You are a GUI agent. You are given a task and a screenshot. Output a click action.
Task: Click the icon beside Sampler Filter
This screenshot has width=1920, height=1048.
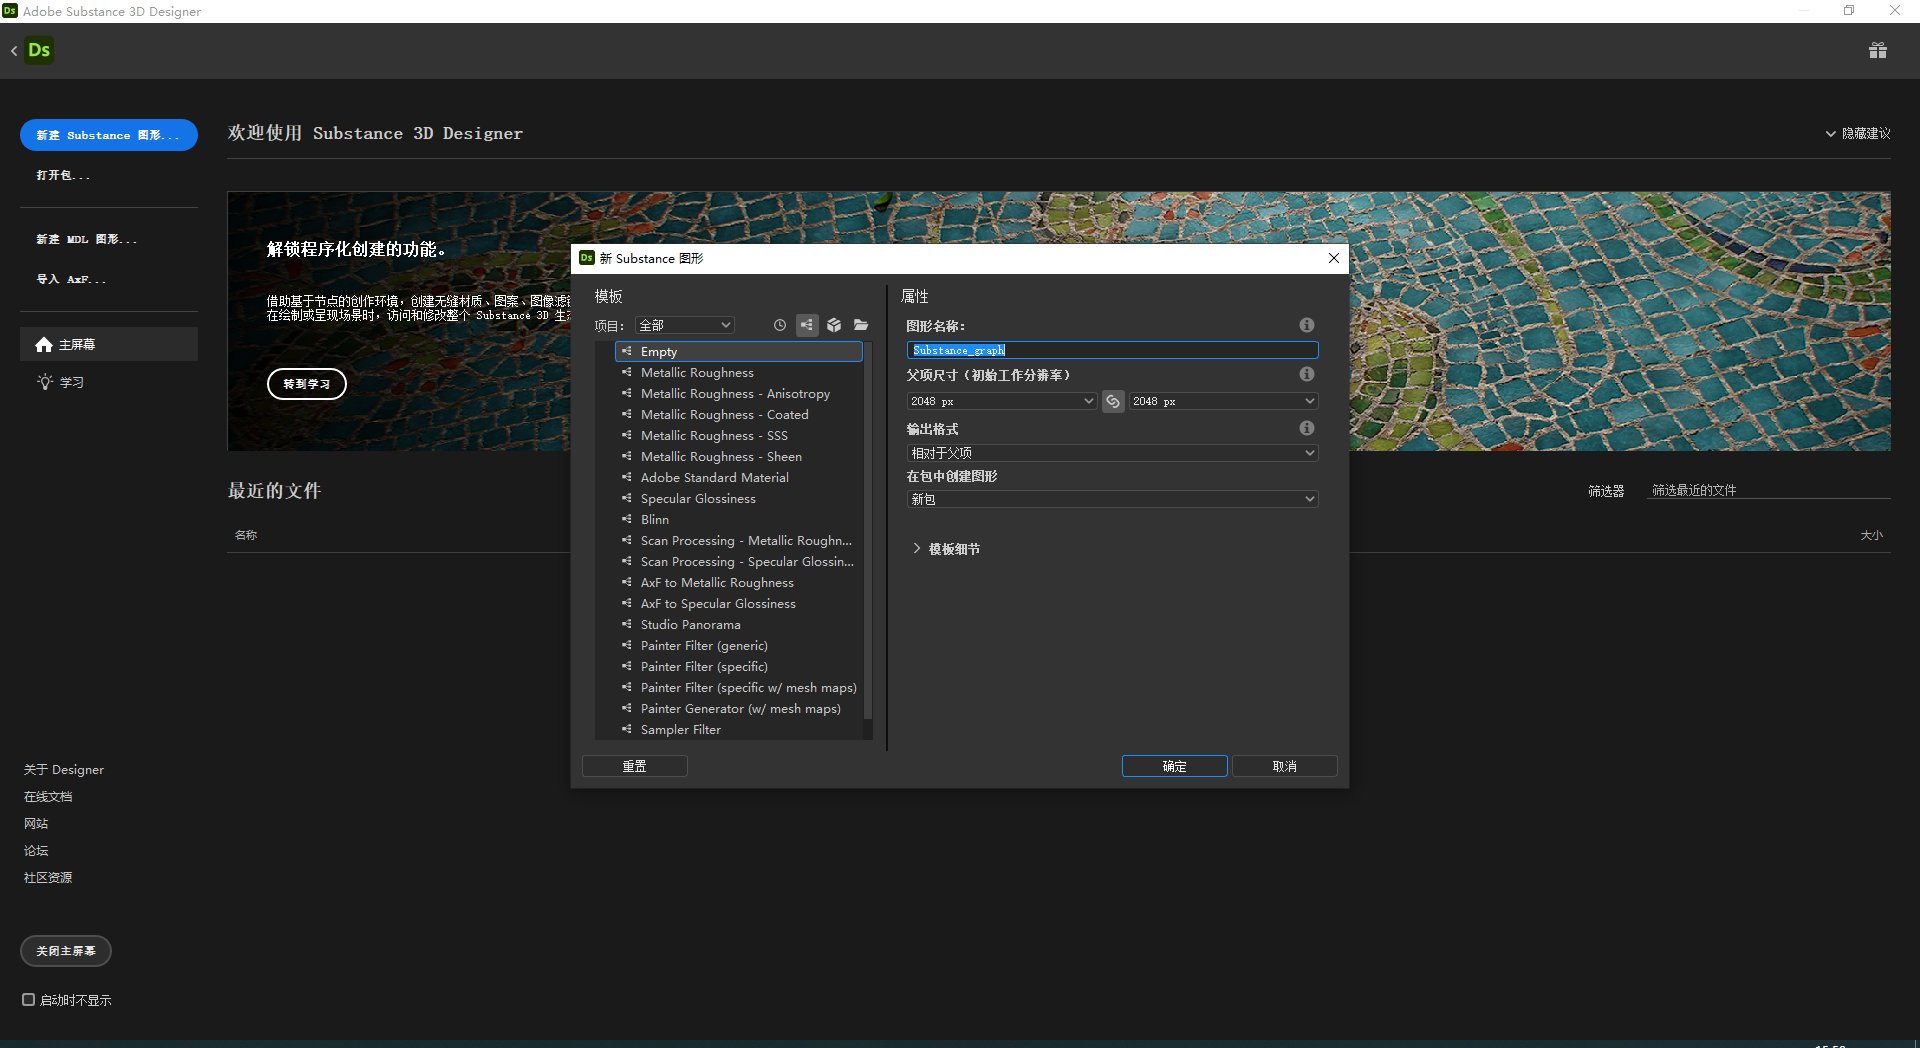(x=627, y=729)
